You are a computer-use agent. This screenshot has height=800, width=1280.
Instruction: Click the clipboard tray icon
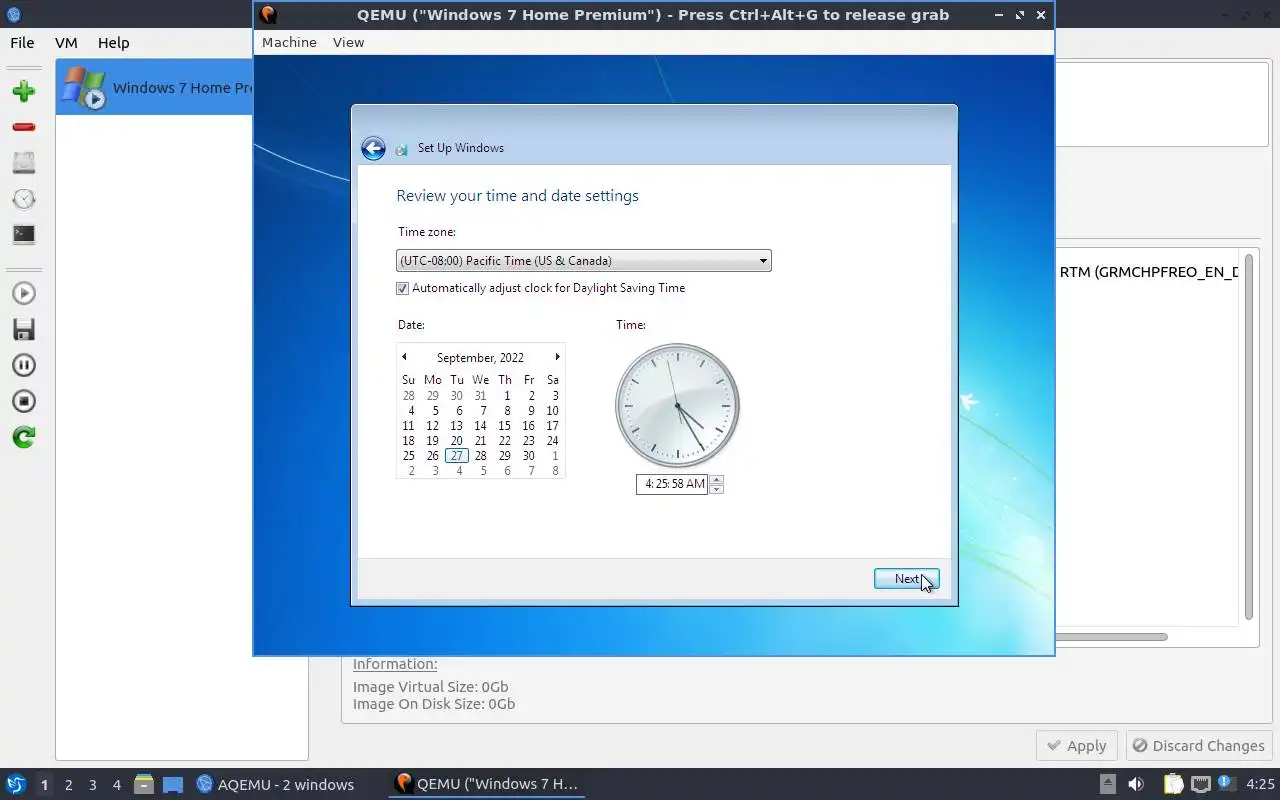point(1173,784)
